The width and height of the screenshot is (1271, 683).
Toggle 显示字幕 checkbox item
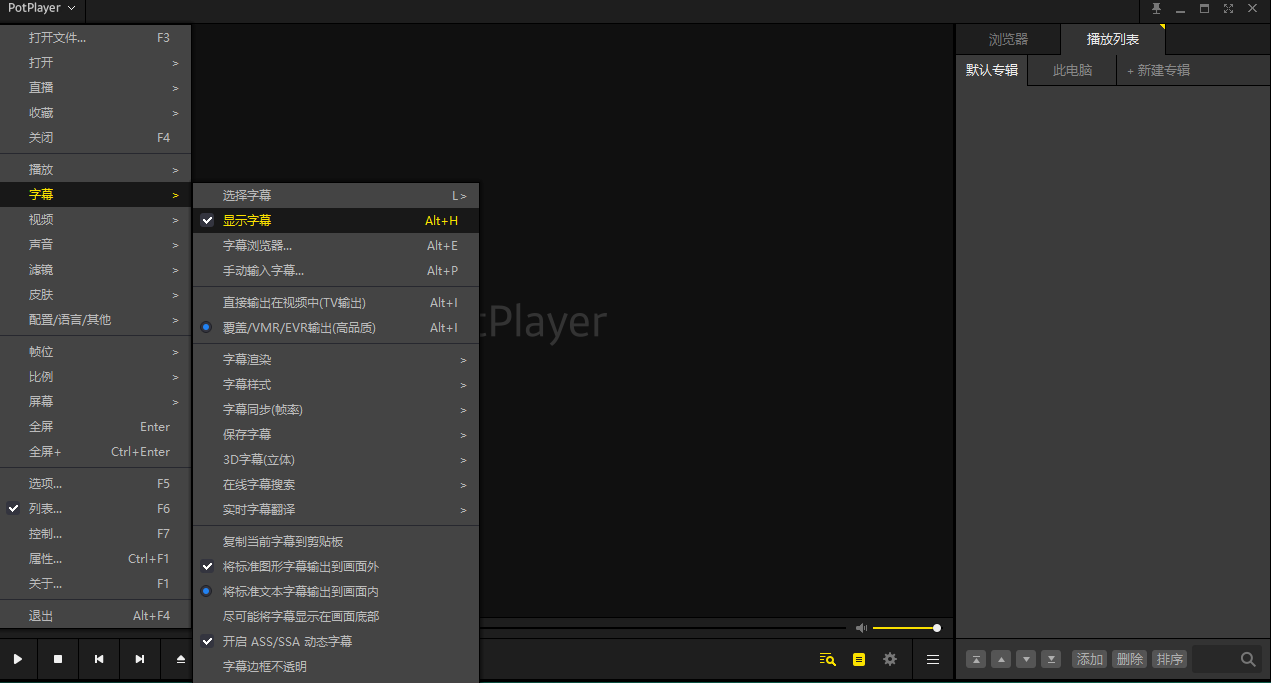pos(336,221)
